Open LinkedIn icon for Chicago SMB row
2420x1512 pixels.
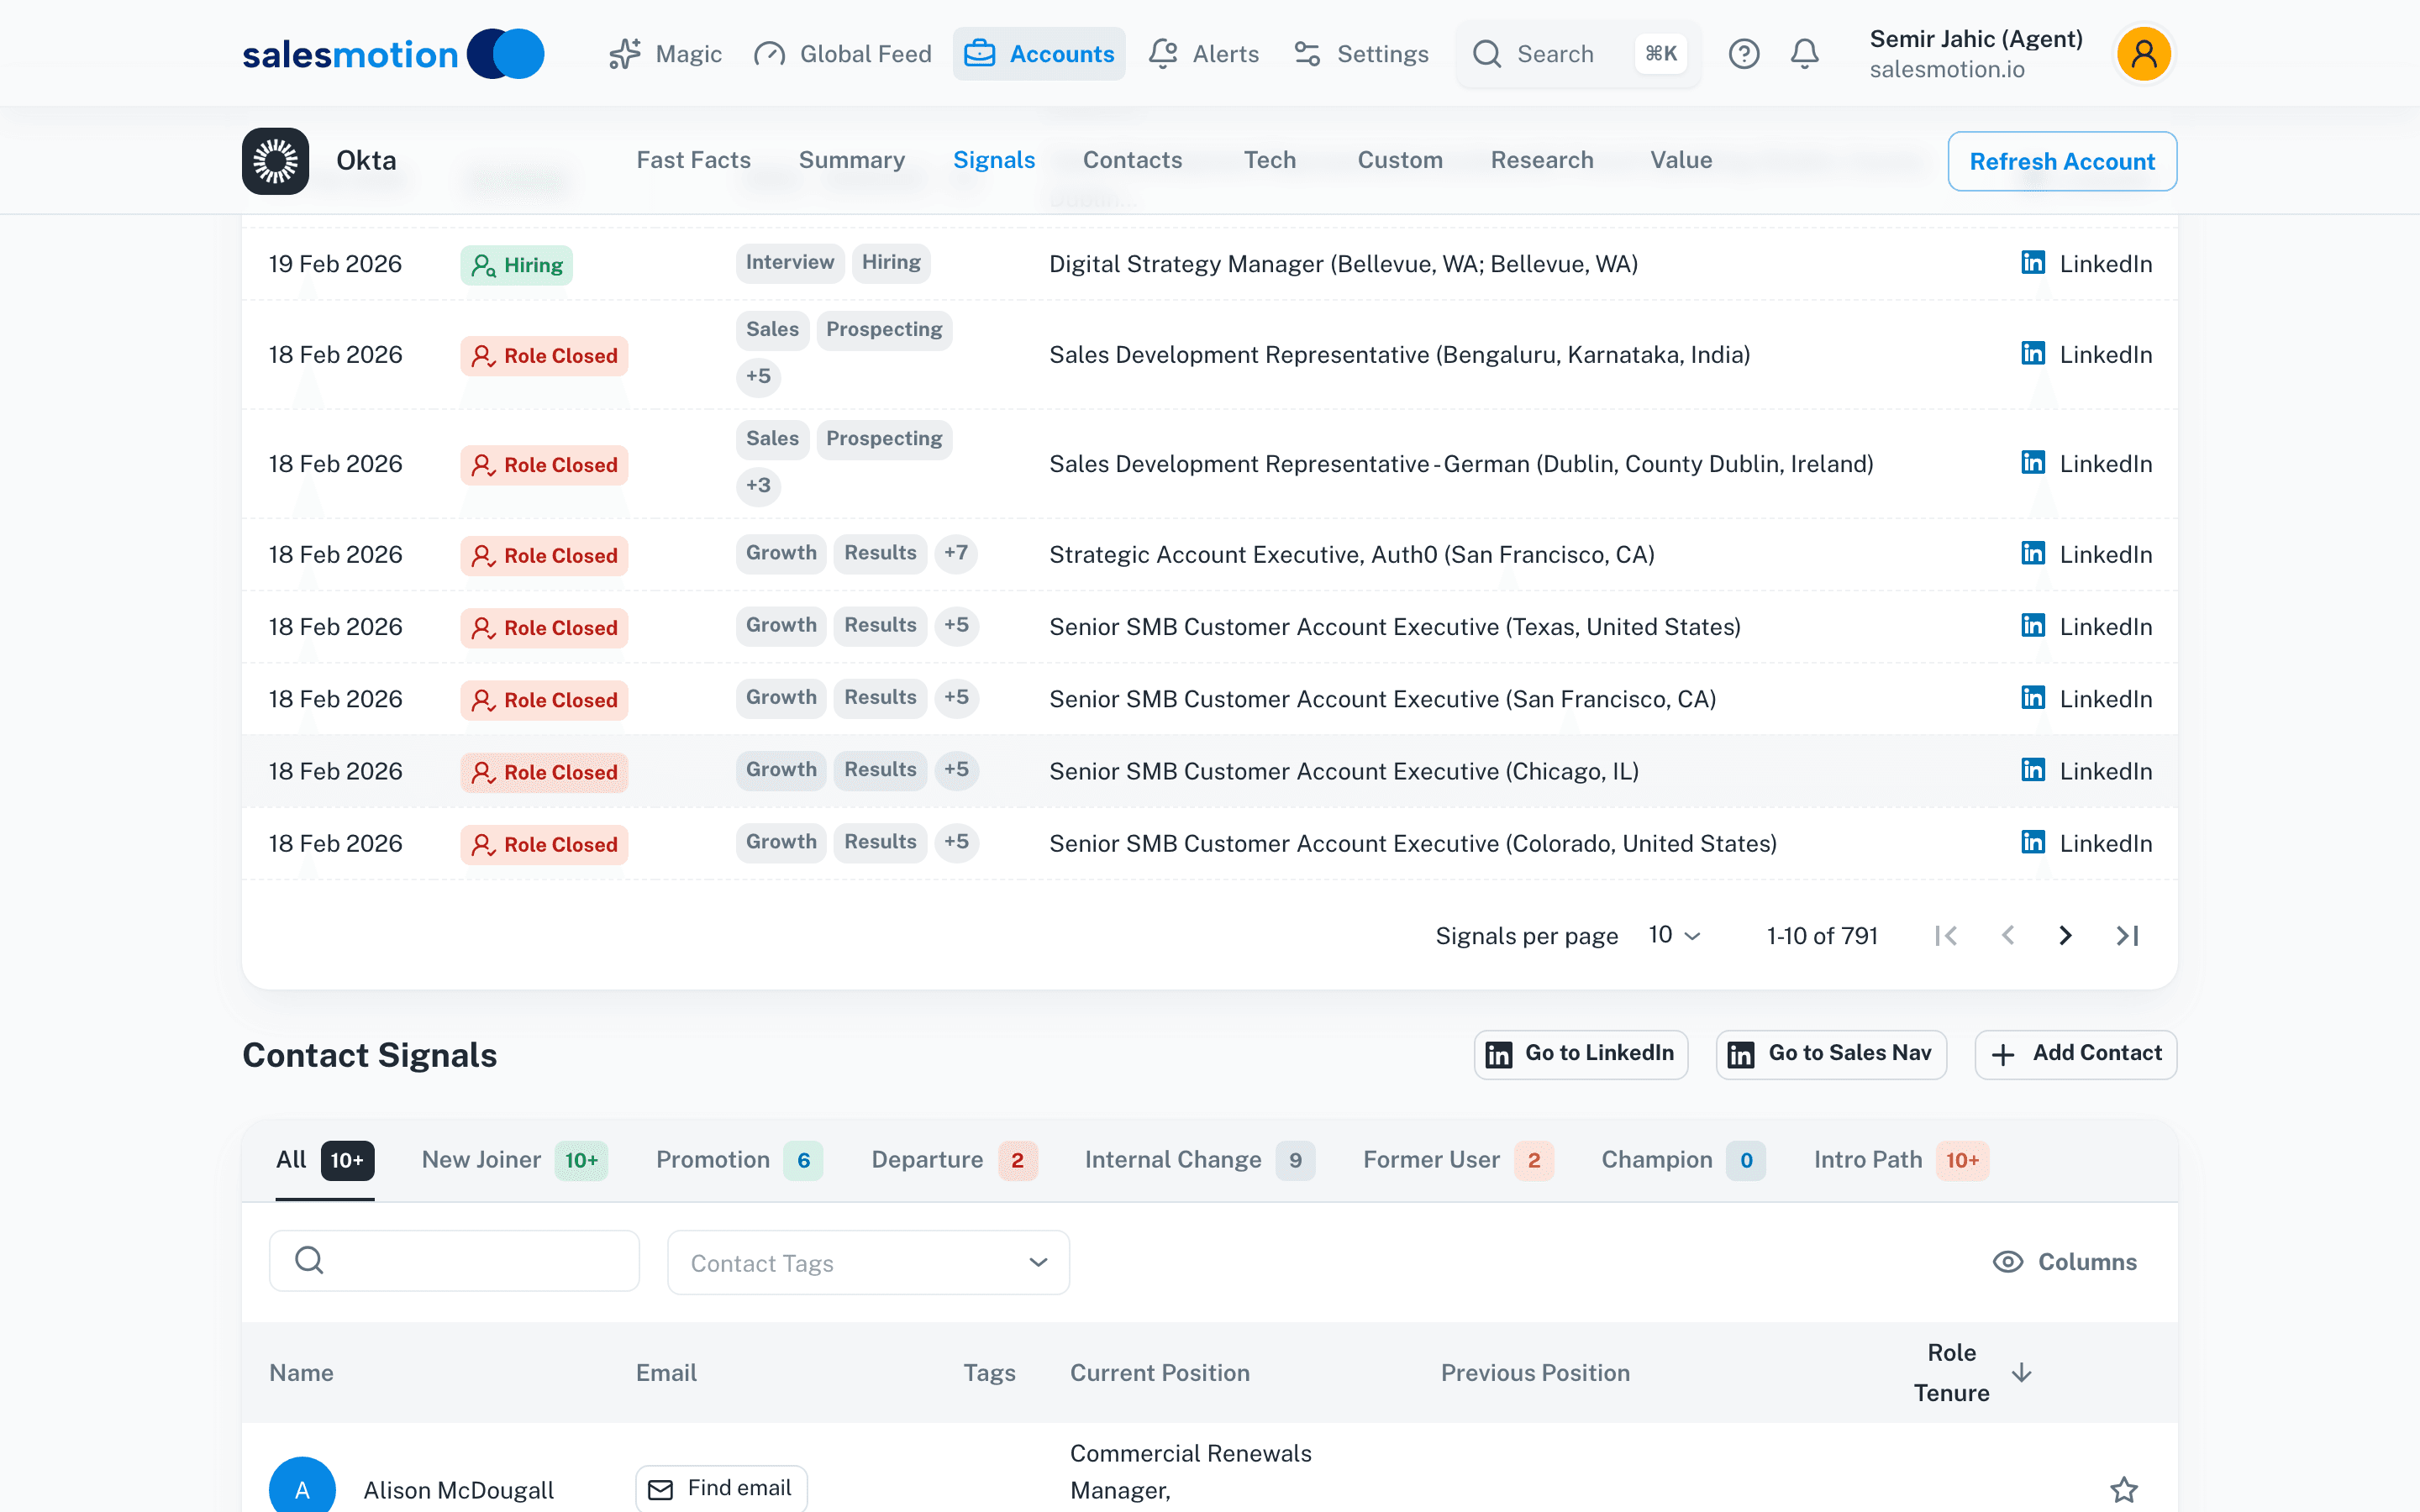(x=2032, y=769)
